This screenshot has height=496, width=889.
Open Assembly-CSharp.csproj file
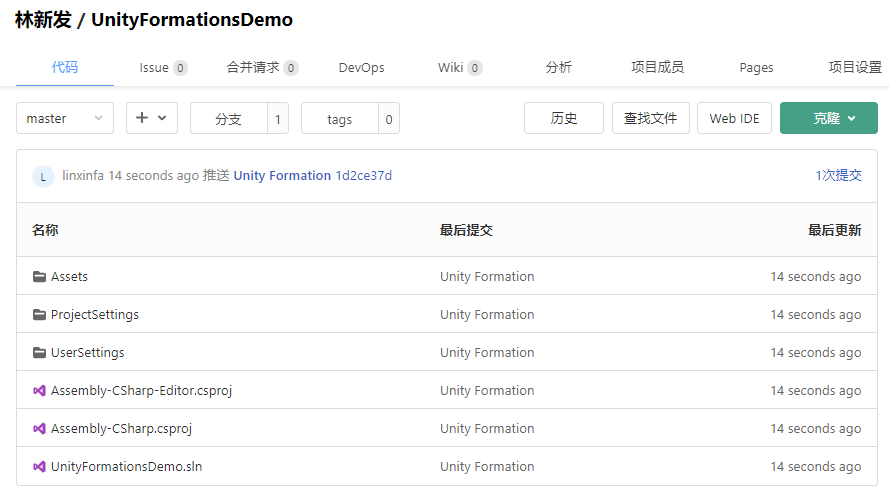coord(121,429)
